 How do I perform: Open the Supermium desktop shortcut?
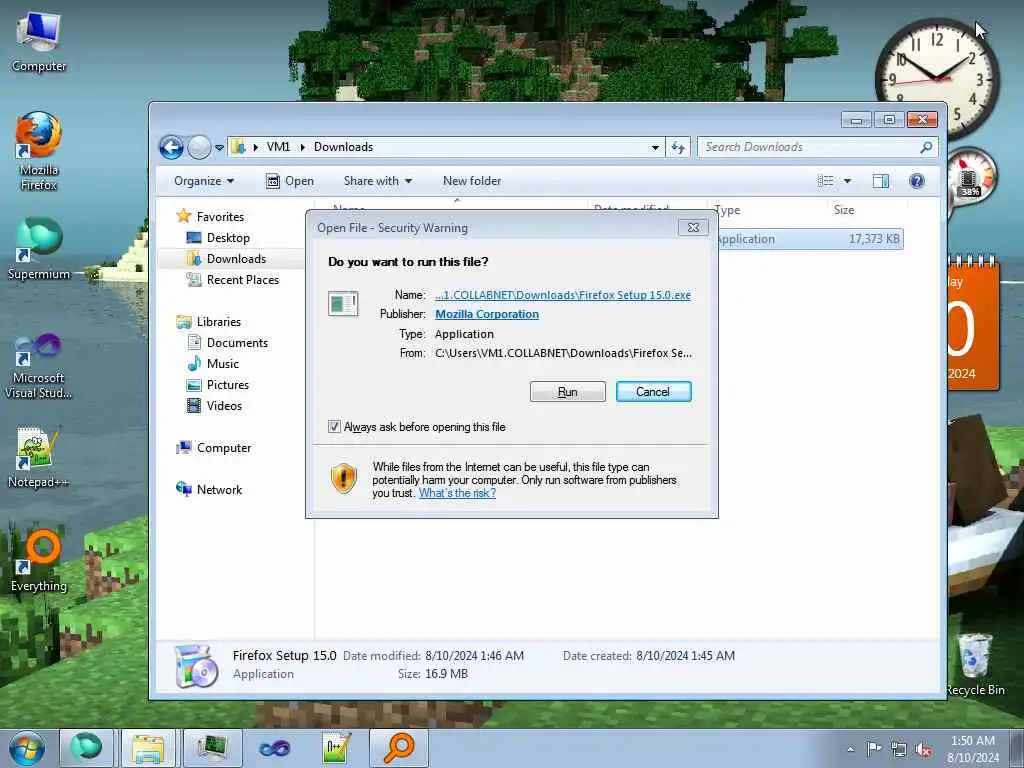click(x=39, y=249)
